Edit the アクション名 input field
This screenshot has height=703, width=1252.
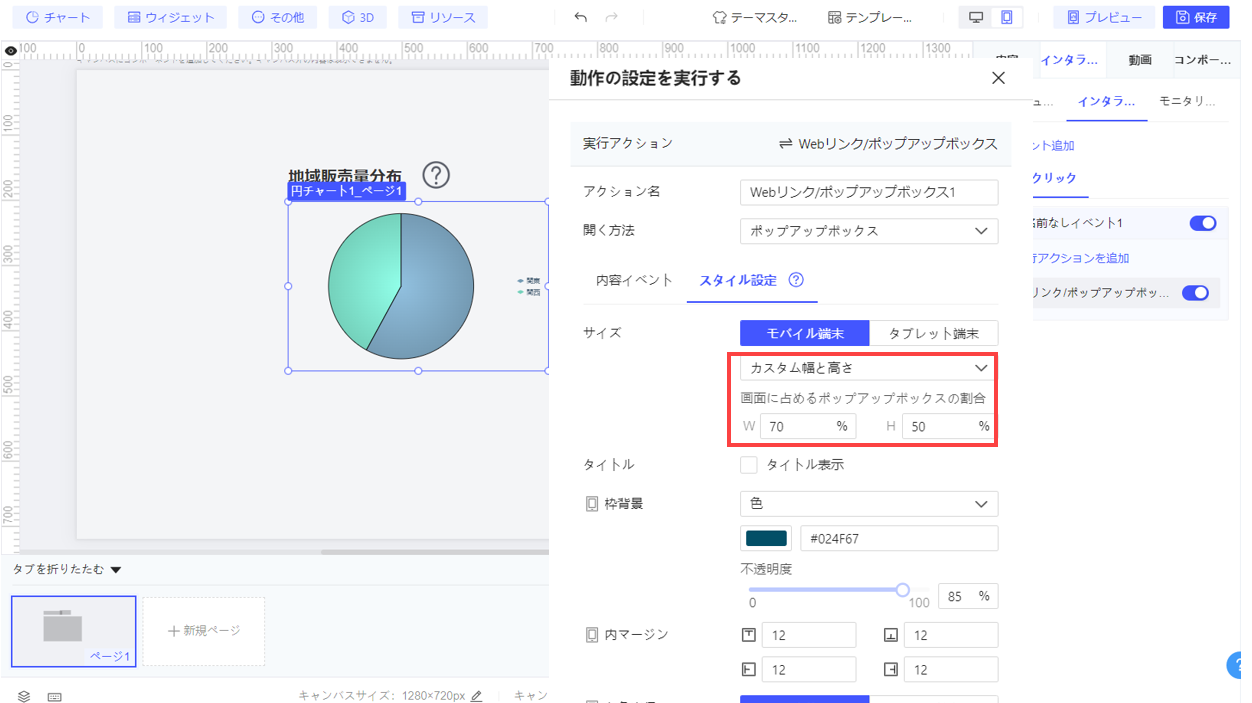click(x=869, y=192)
